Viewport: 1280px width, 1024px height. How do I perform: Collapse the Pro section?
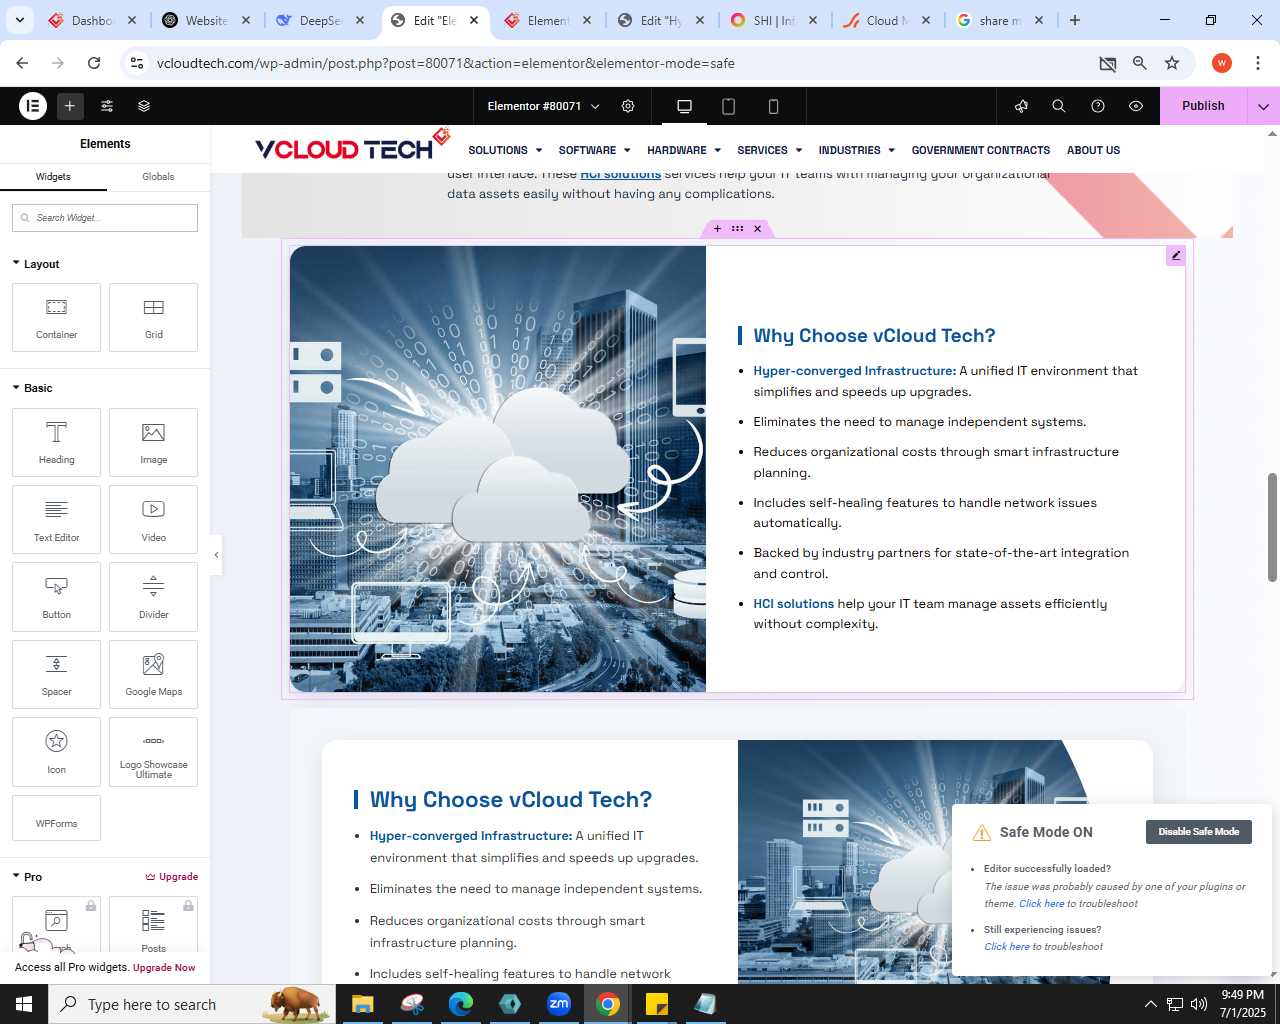pos(27,877)
